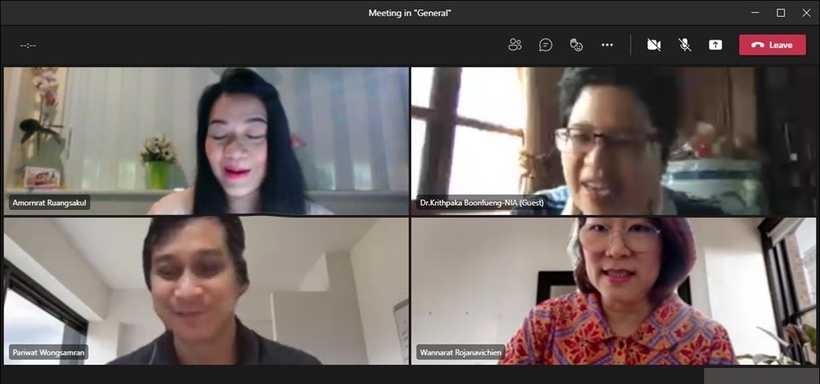Click the Amornrat Ruangsakul name label

[x=50, y=202]
